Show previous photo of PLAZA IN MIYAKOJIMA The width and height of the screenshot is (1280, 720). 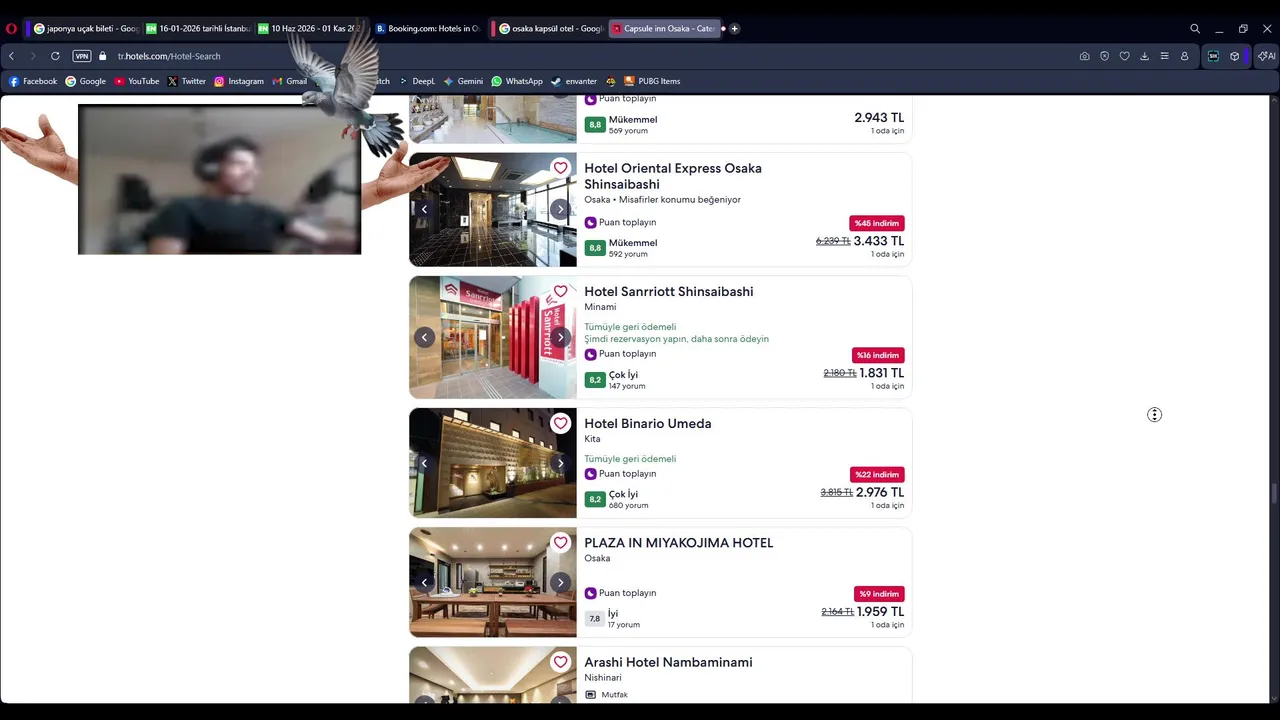(x=424, y=582)
